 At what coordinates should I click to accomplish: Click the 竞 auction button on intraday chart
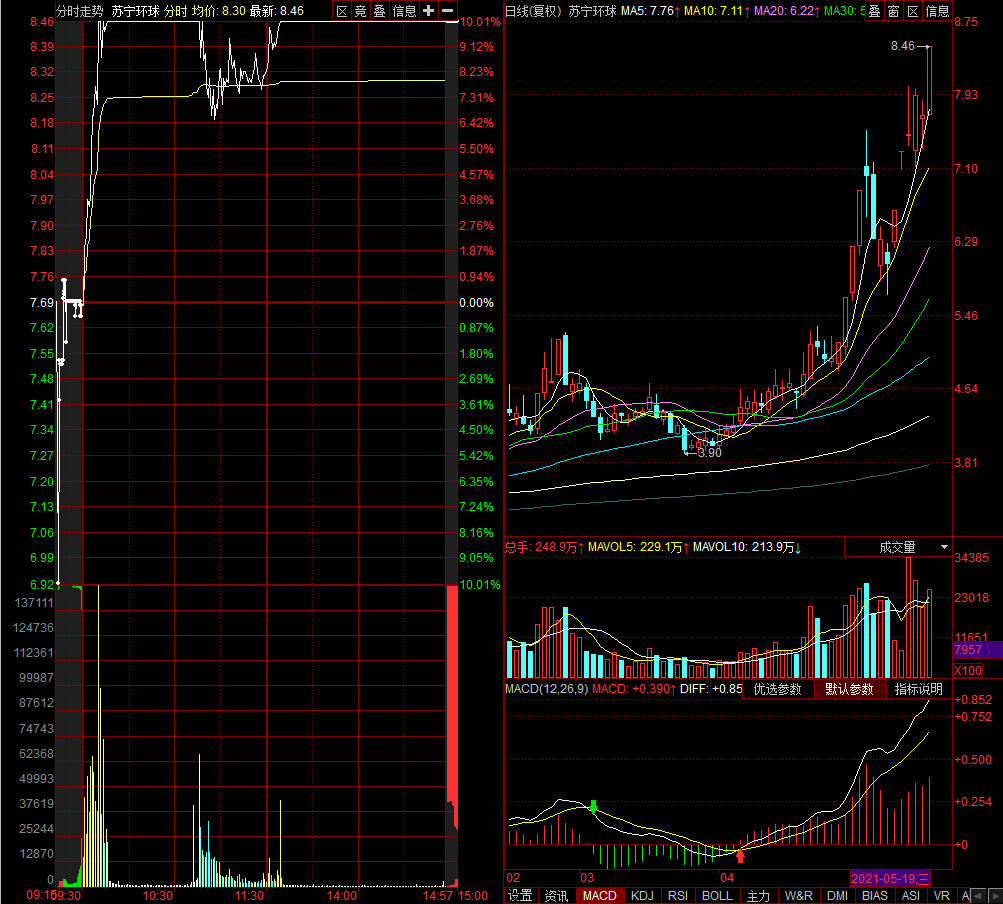tap(361, 11)
